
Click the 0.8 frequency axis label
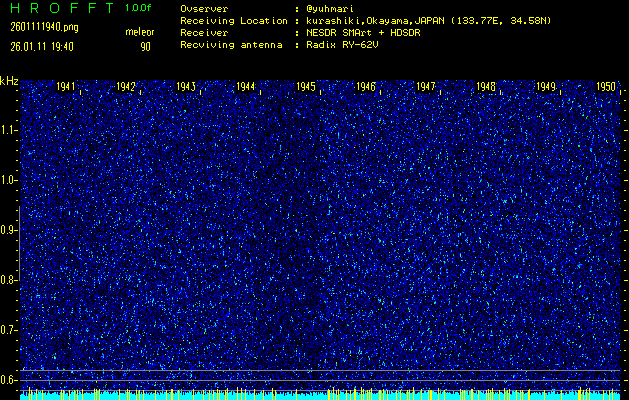click(9, 280)
